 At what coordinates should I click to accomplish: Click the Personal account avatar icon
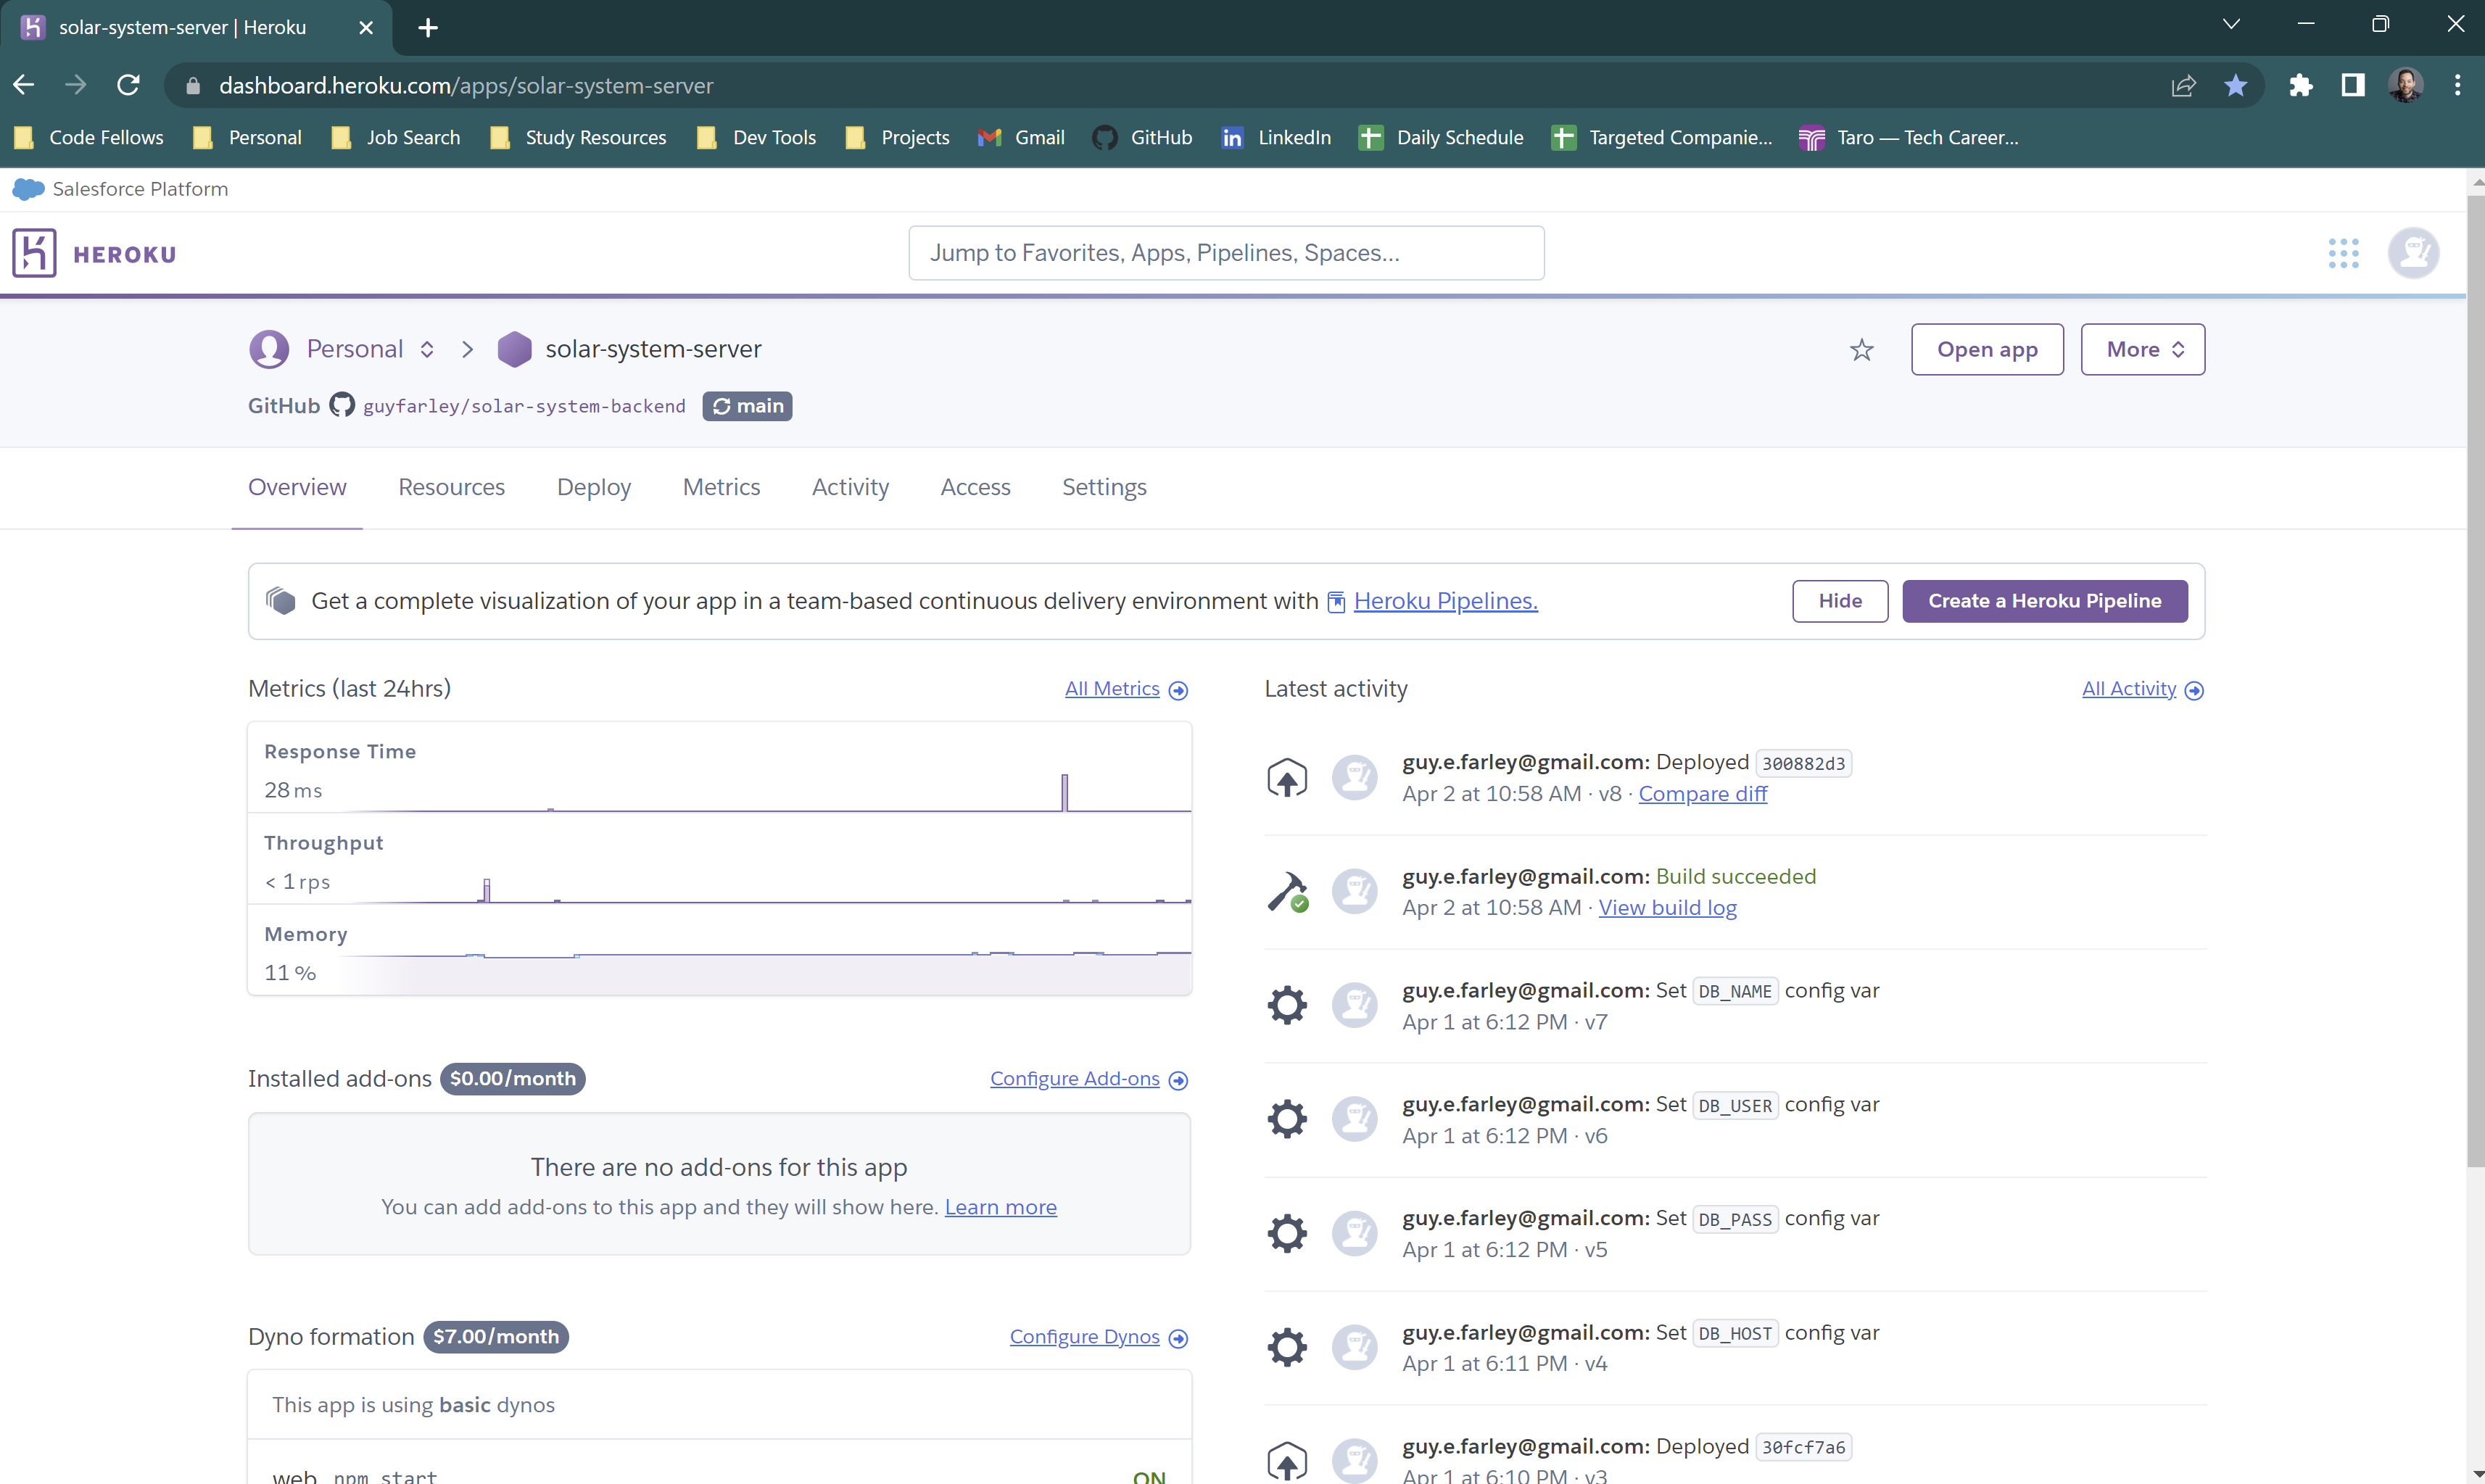click(x=269, y=349)
